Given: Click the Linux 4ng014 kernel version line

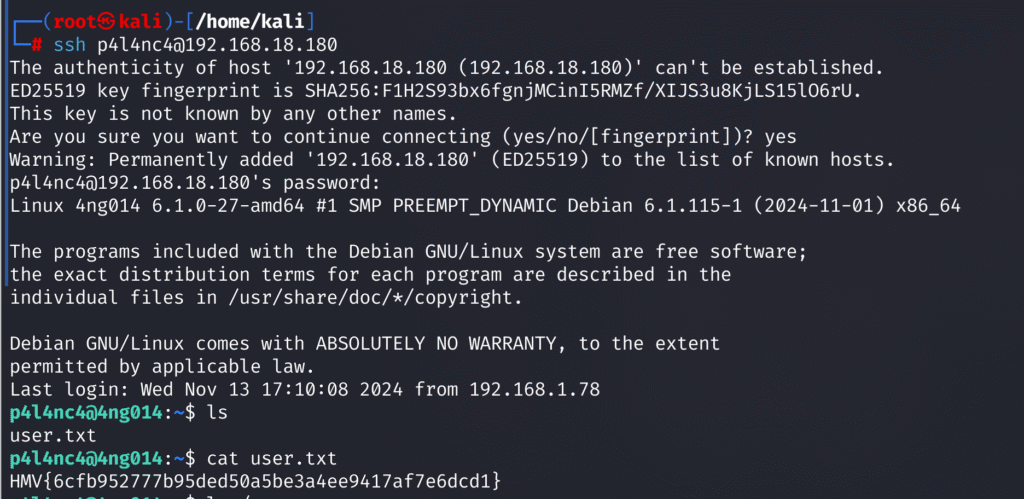Looking at the screenshot, I should click(485, 205).
